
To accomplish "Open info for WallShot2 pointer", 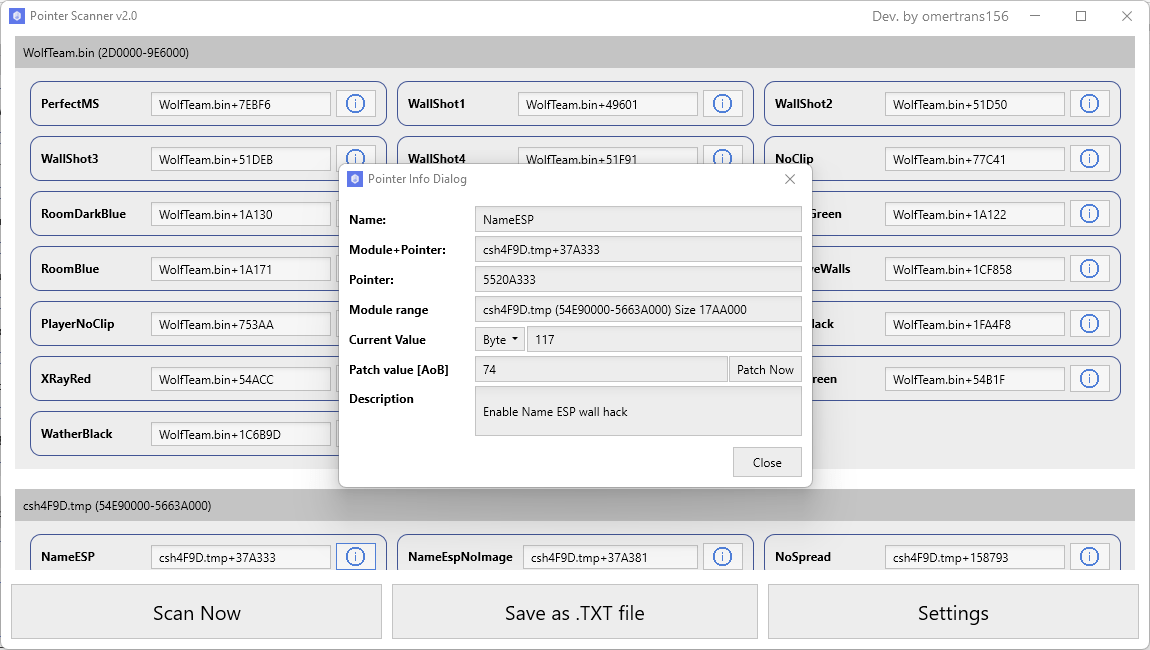I will [x=1089, y=104].
